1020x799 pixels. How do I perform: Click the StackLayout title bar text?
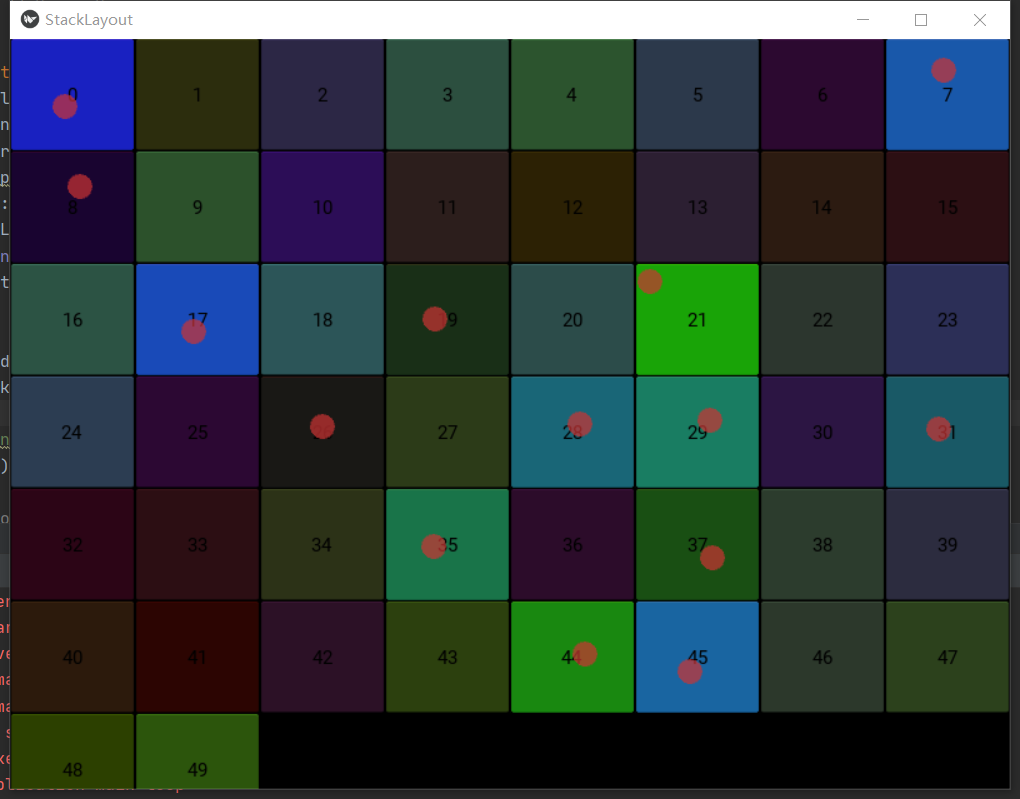point(87,19)
